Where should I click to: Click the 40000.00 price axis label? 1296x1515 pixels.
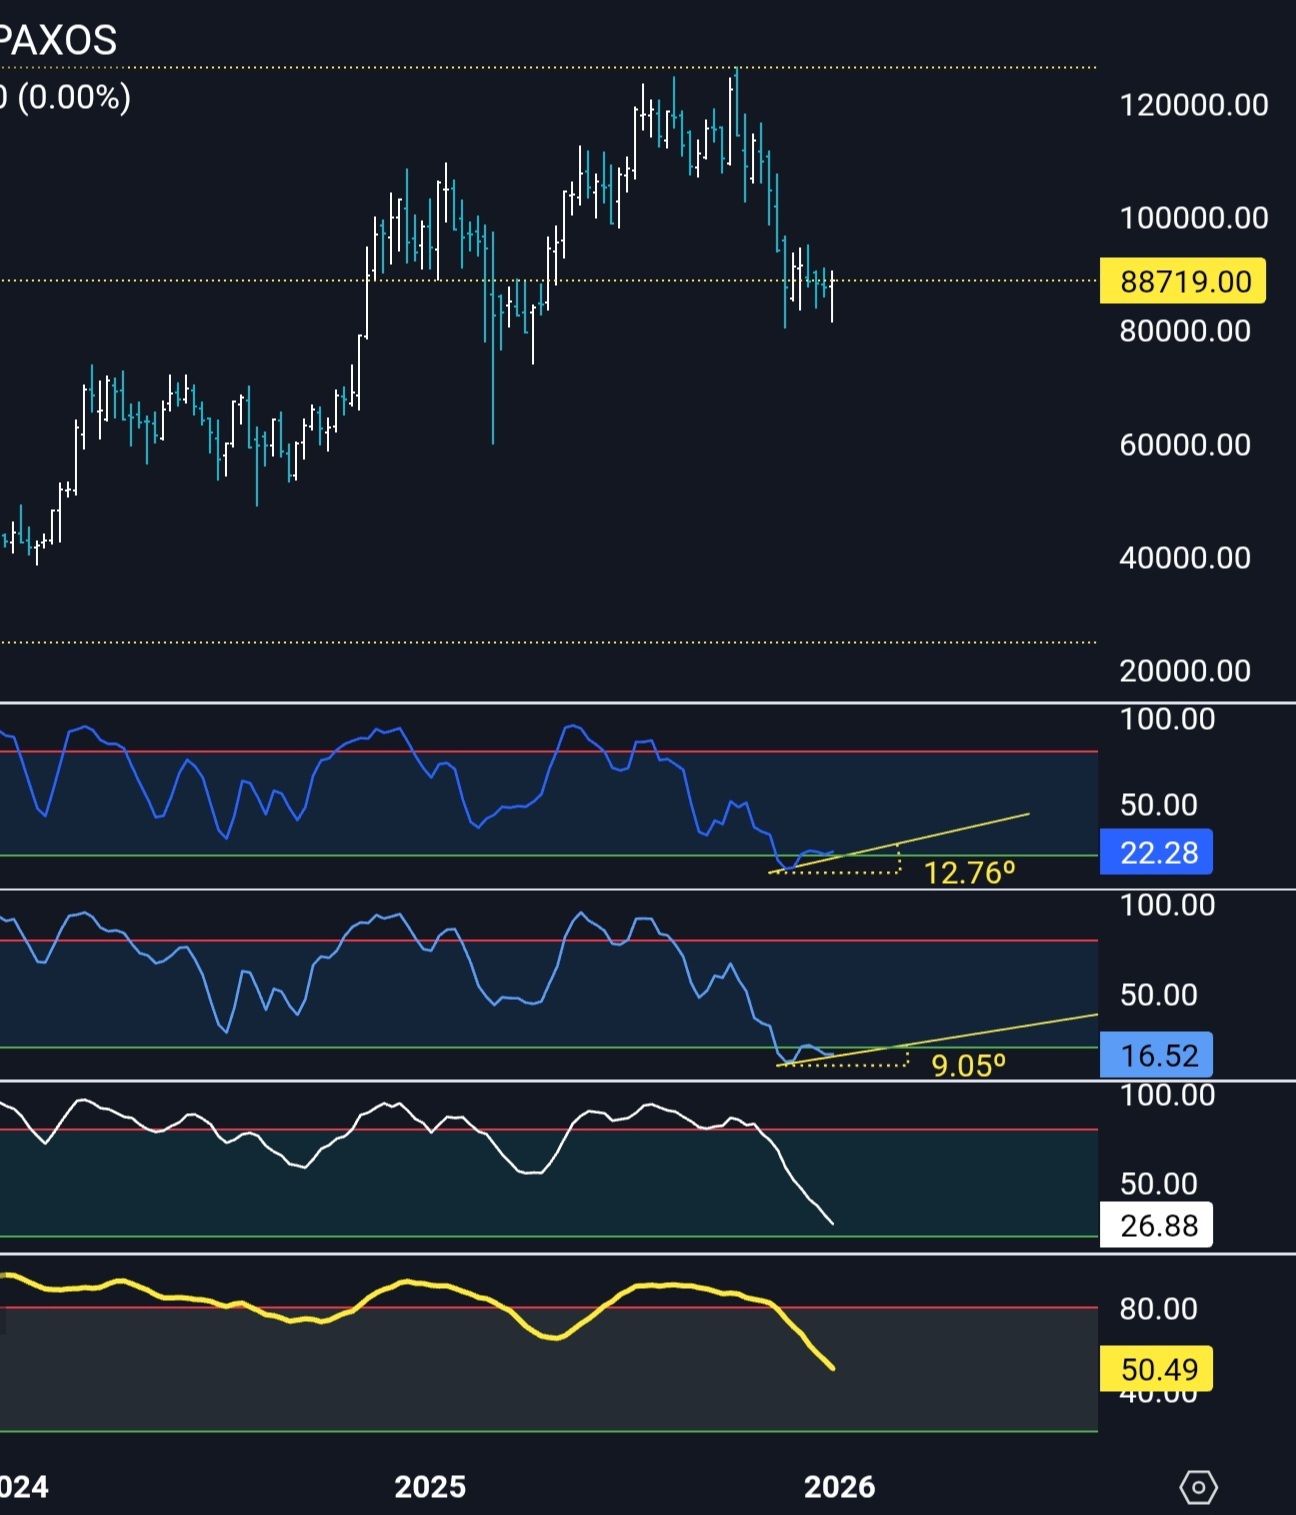tap(1185, 557)
